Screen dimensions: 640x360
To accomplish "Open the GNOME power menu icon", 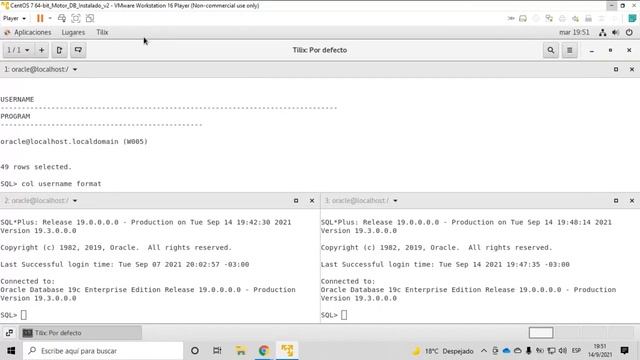I will 629,32.
